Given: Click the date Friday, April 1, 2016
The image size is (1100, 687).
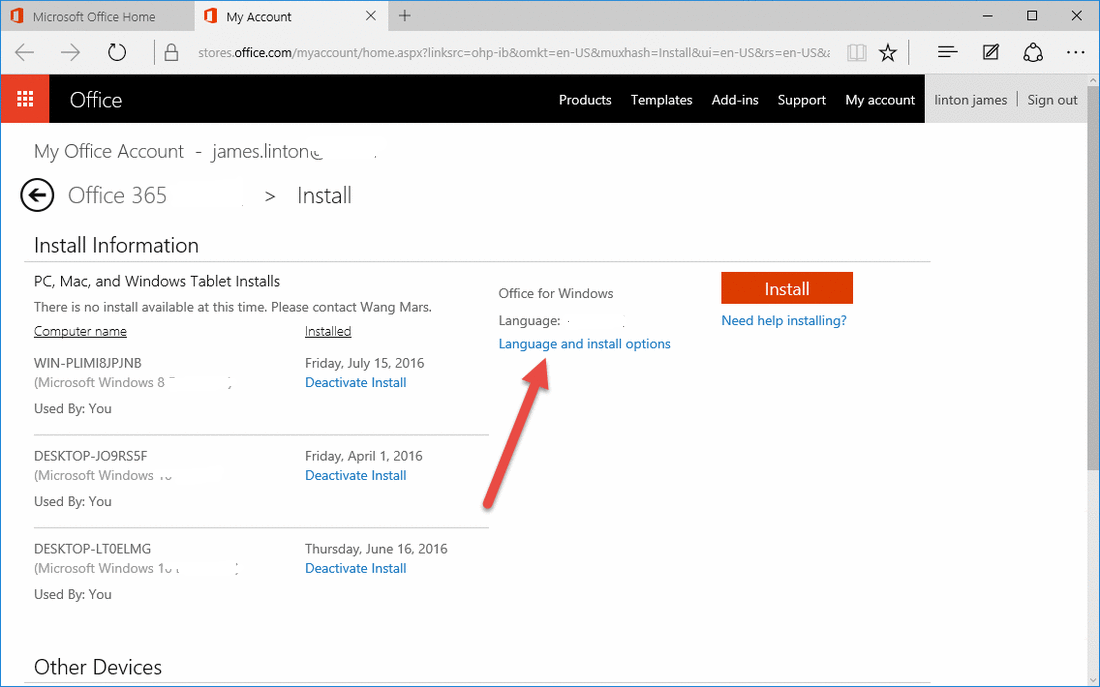Looking at the screenshot, I should 363,456.
